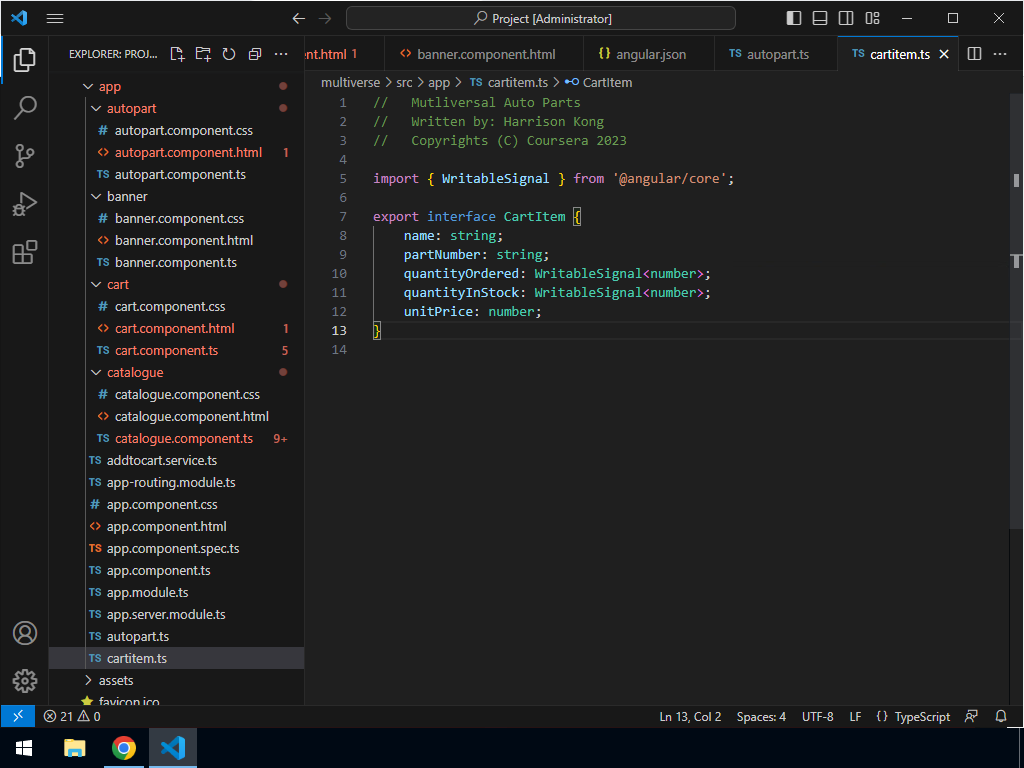The height and width of the screenshot is (768, 1024).
Task: Open Run and Debug view
Action: click(x=25, y=204)
